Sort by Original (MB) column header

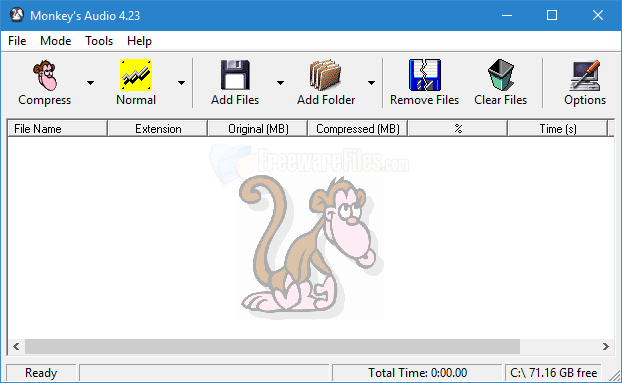[x=258, y=129]
